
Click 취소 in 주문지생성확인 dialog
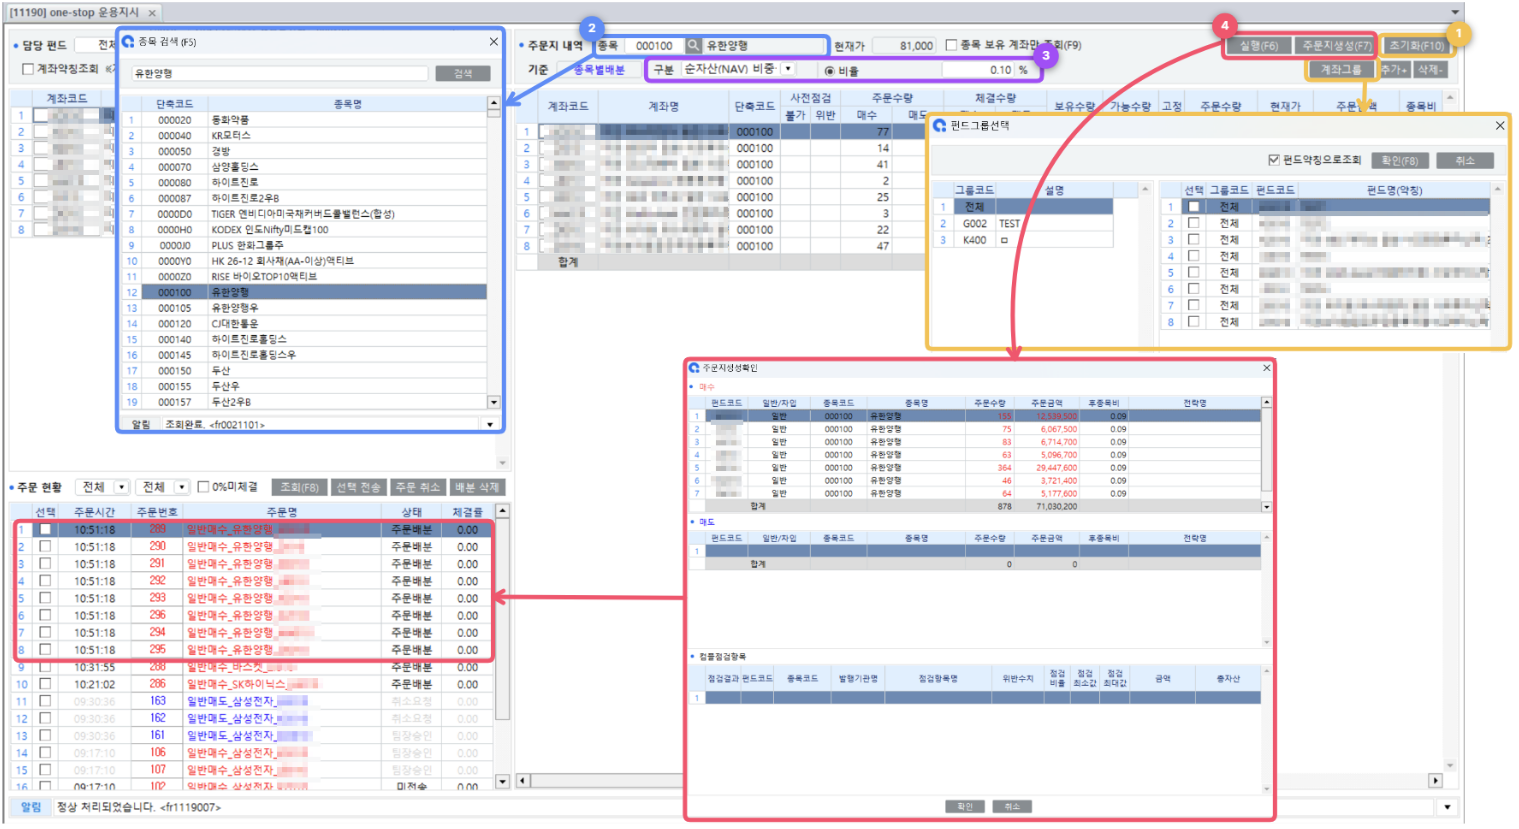1012,806
